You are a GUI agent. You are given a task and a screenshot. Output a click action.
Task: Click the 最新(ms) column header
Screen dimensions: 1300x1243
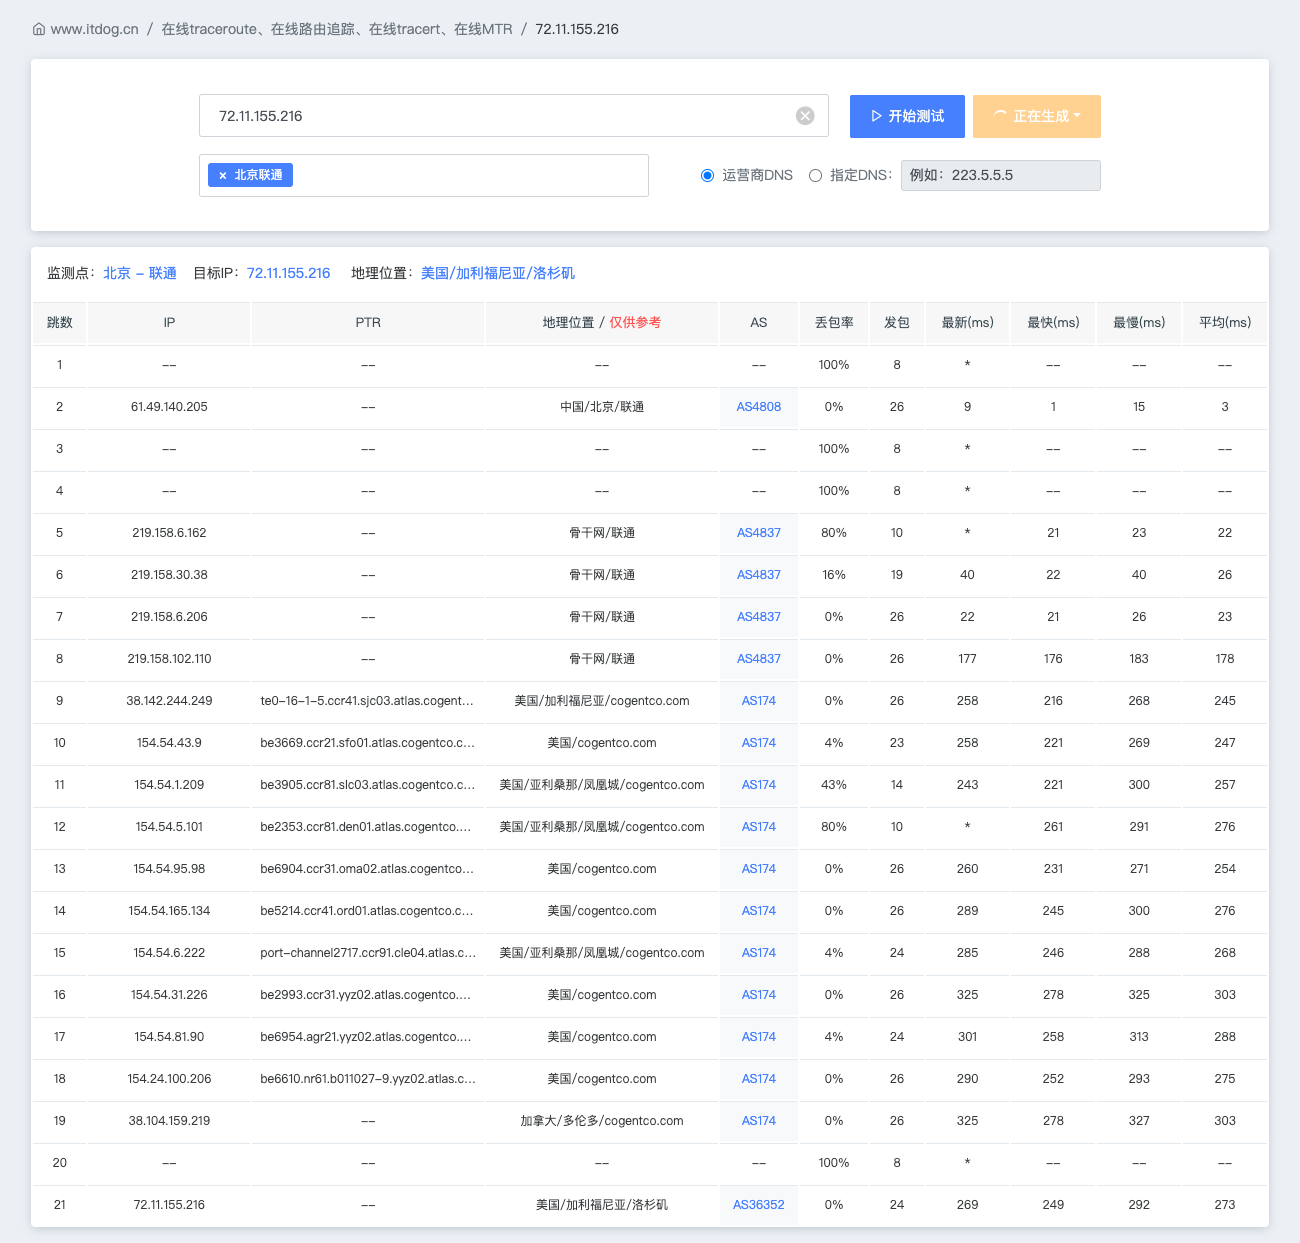(x=968, y=323)
